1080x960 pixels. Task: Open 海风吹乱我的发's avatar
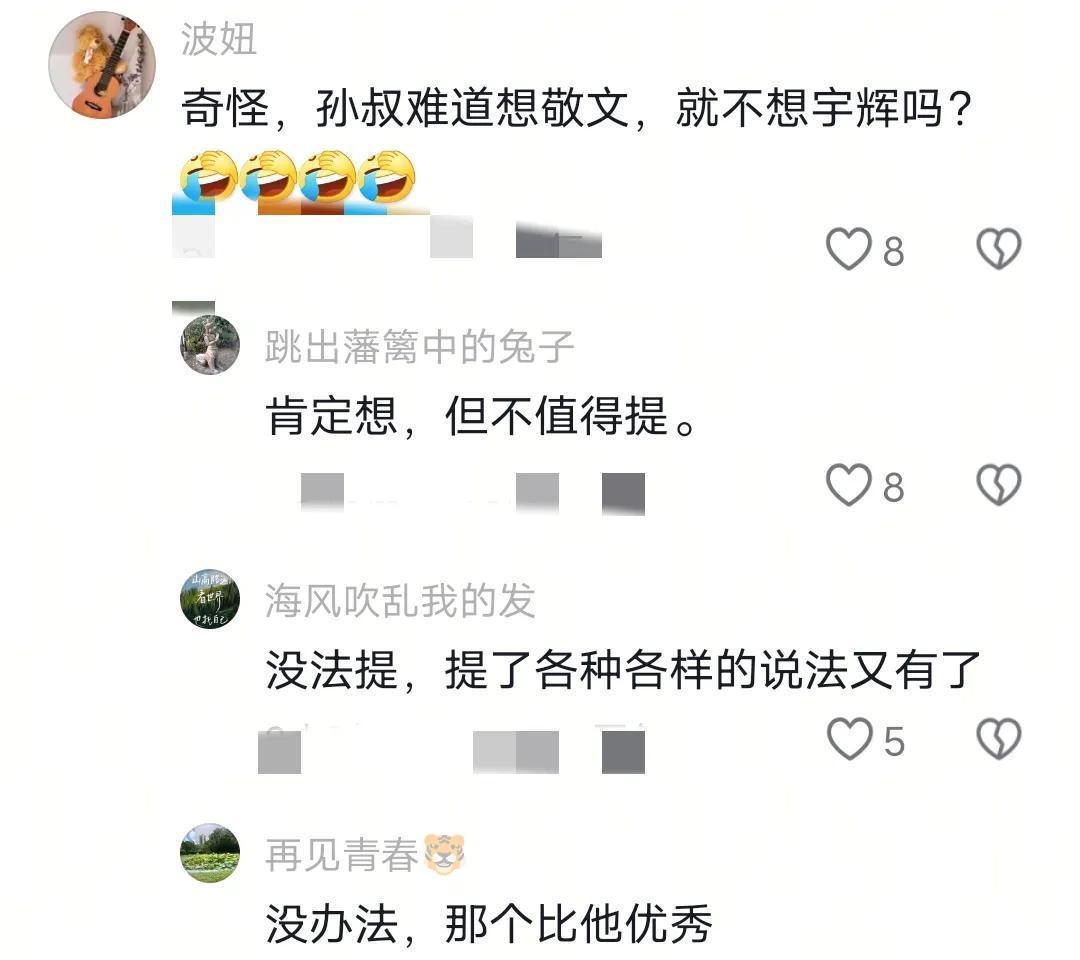[x=210, y=599]
